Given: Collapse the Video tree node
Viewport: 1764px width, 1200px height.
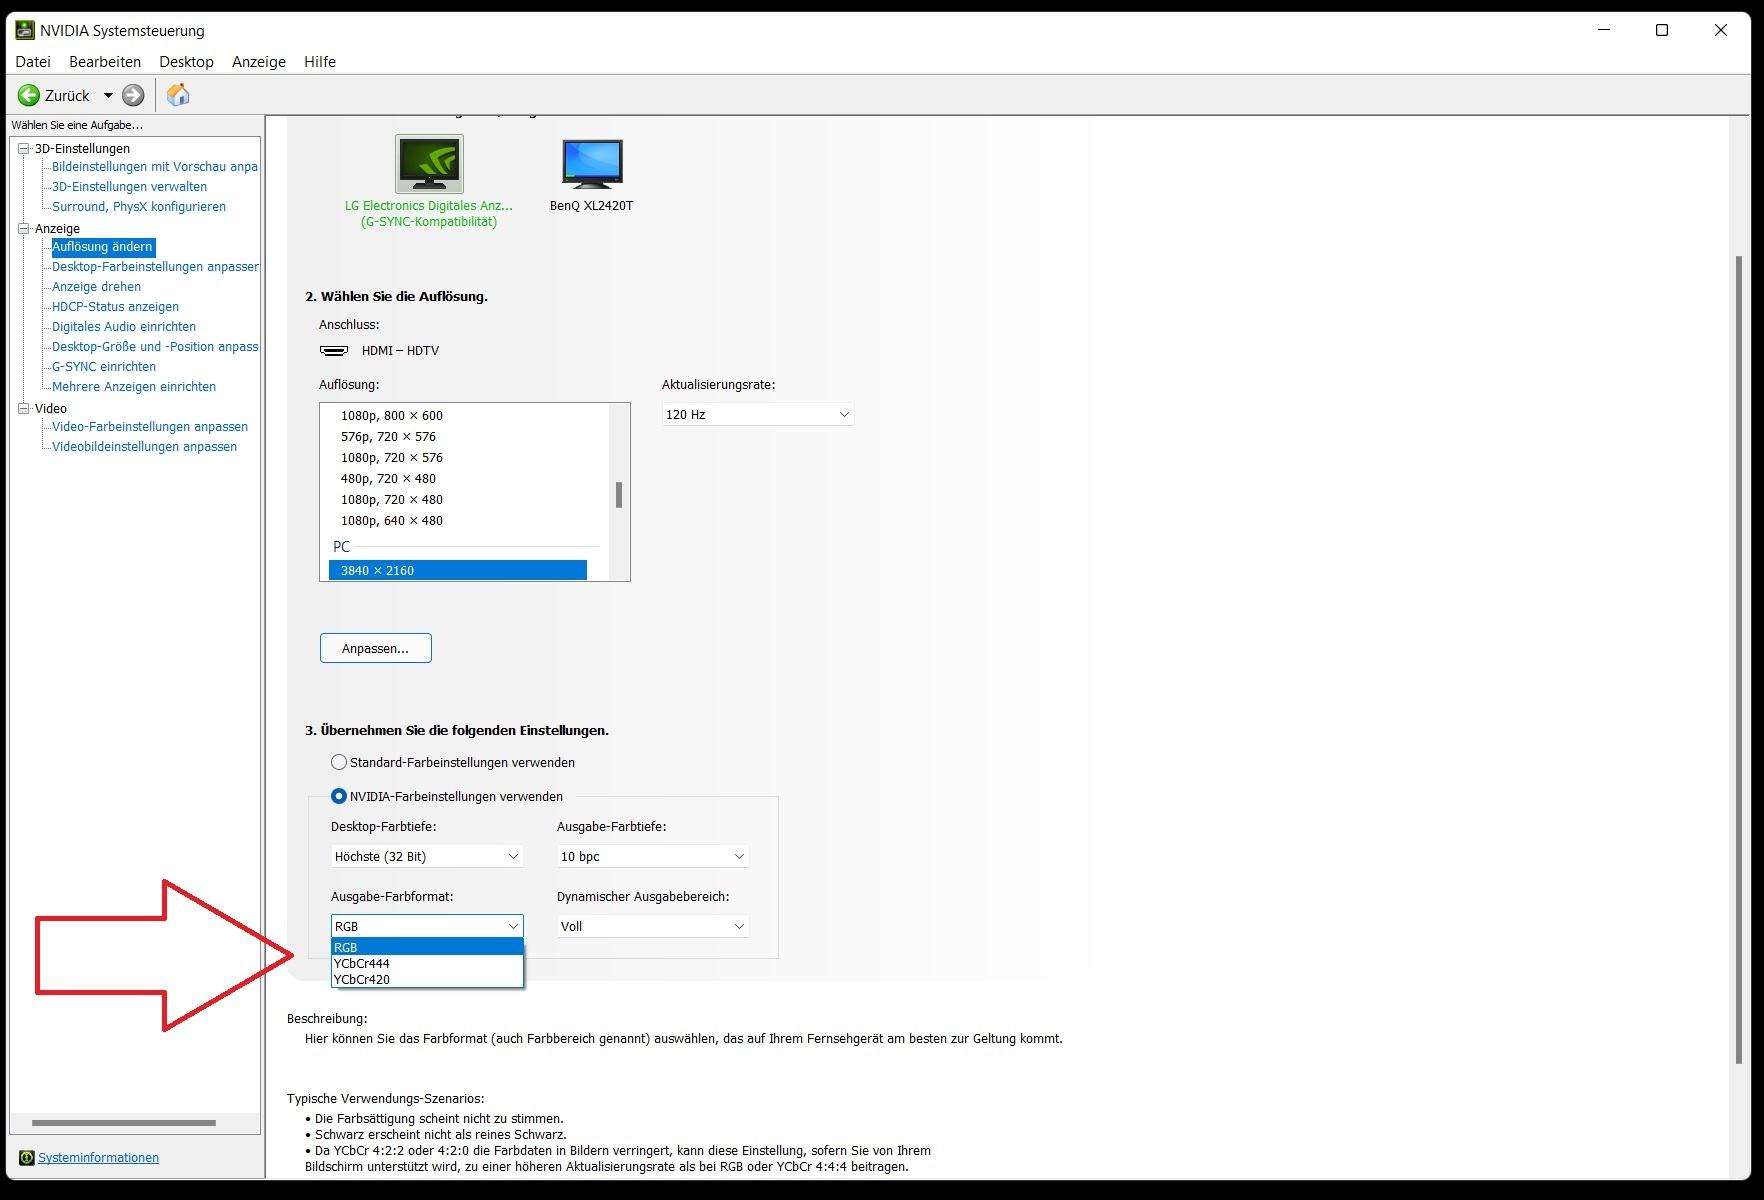Looking at the screenshot, I should point(24,408).
